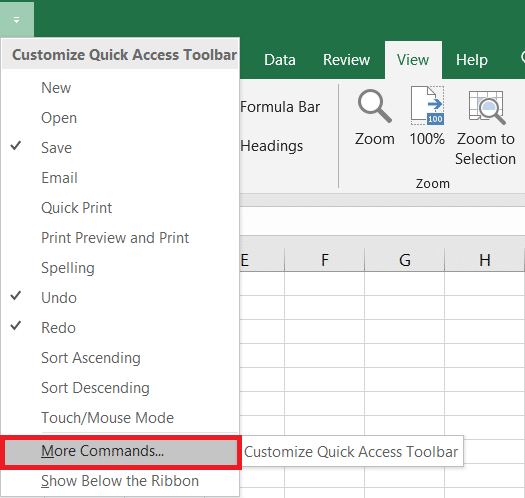Click the Zoom magnifier icon
Screen dimensions: 525x498
tap(375, 106)
